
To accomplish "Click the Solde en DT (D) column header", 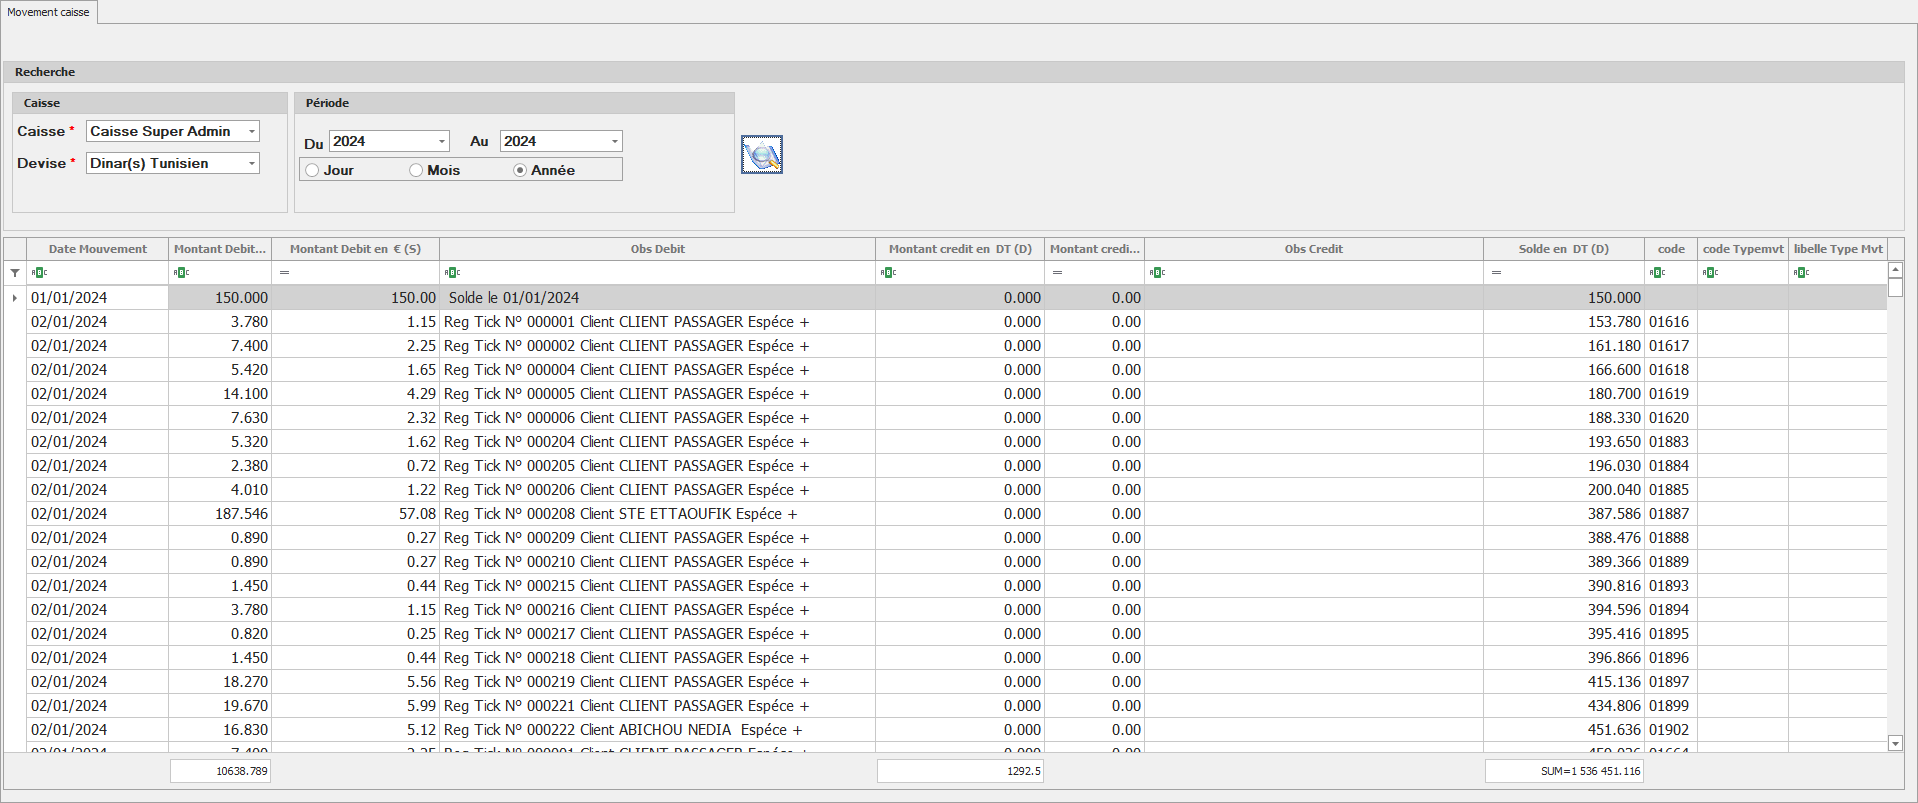I will click(x=1563, y=249).
